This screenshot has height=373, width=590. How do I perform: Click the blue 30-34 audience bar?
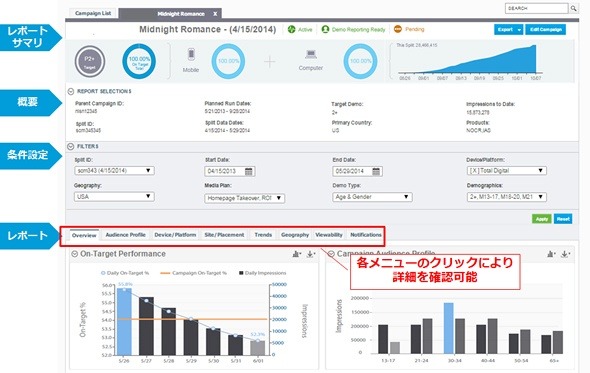(449, 328)
